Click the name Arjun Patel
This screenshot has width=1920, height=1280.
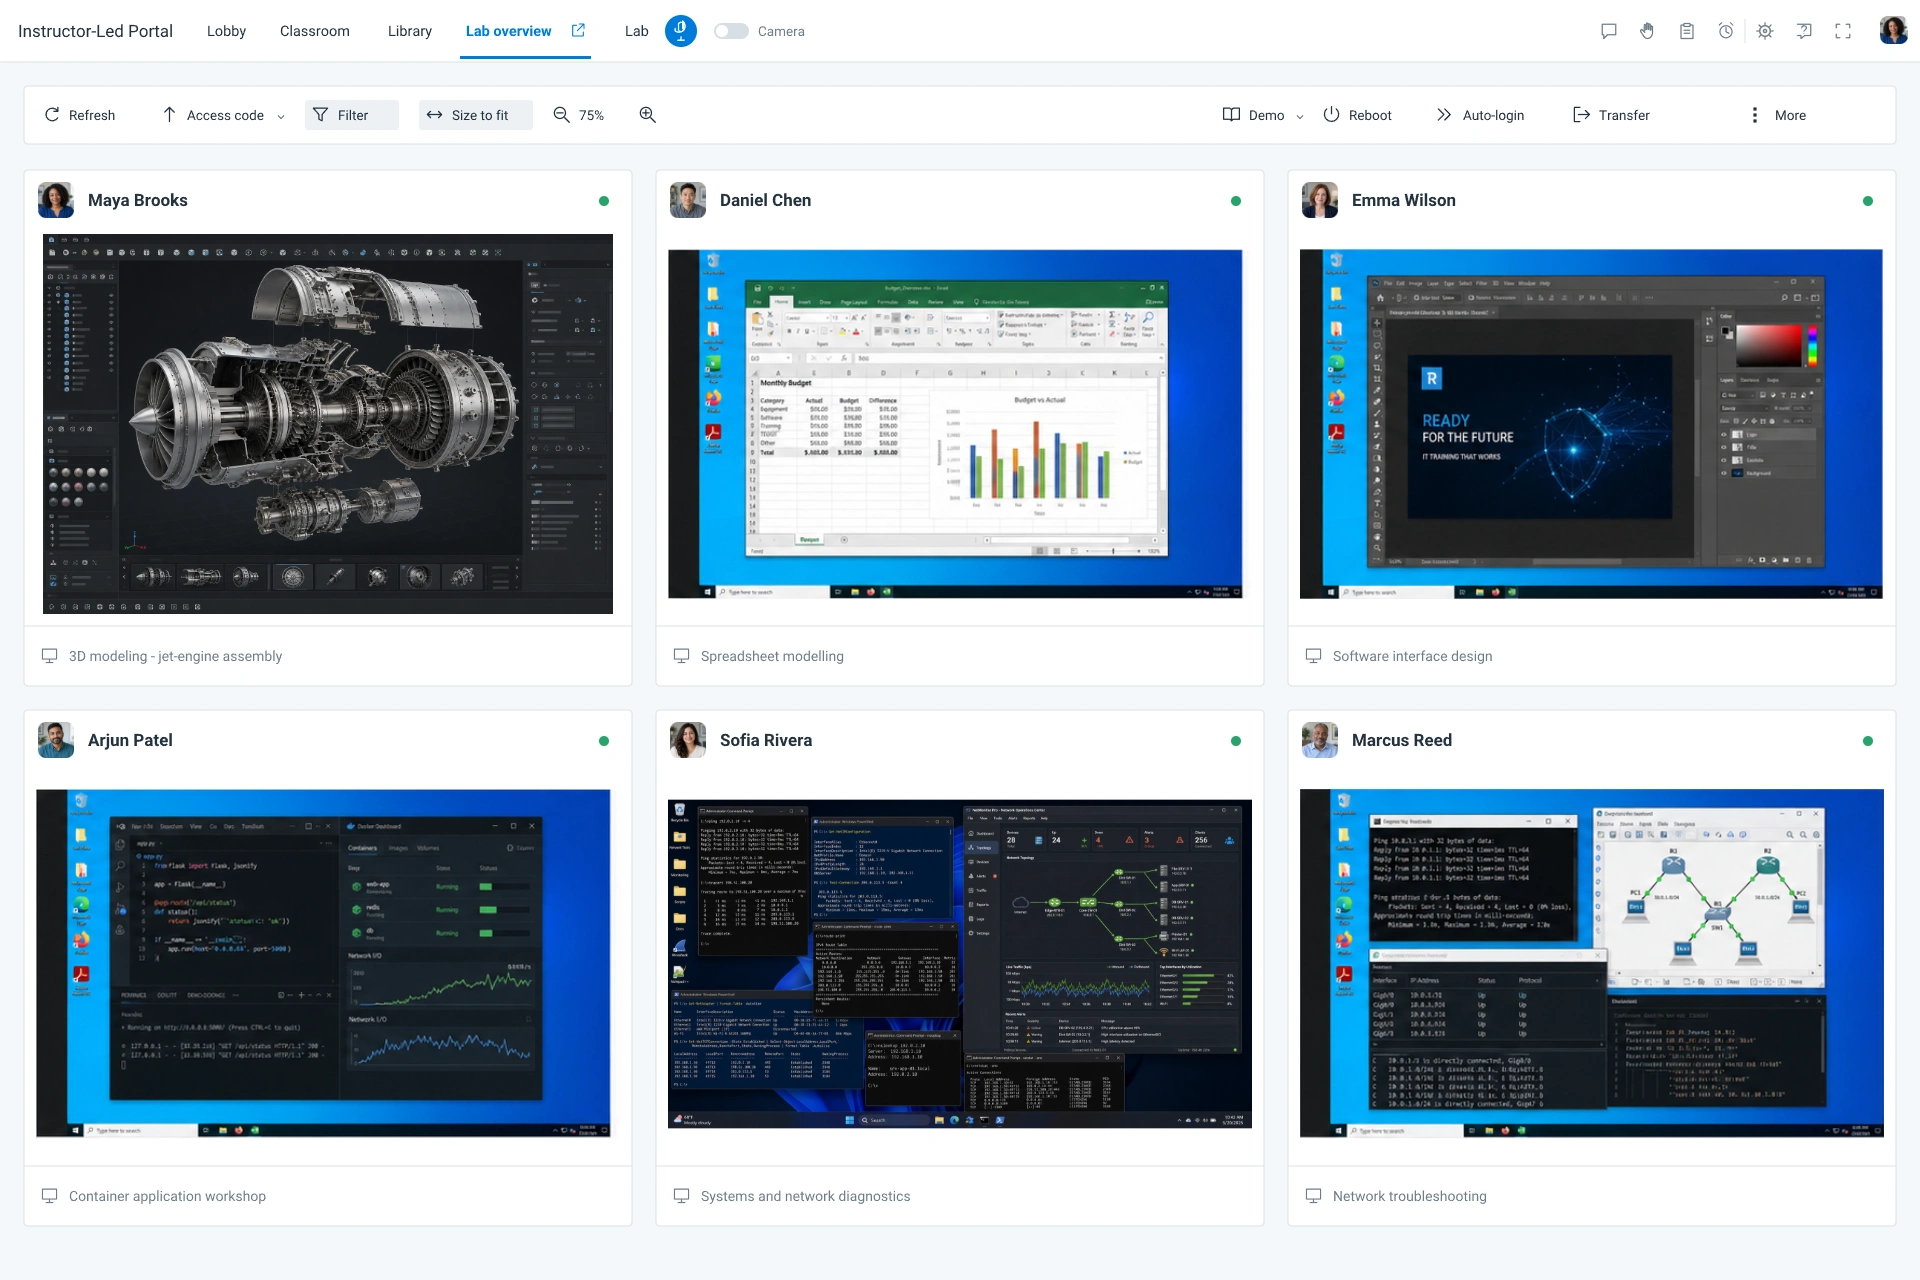point(130,740)
